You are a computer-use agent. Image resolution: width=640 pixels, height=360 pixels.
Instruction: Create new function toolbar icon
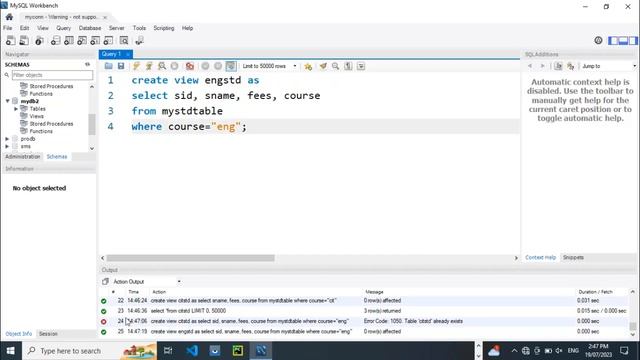pos(108,40)
